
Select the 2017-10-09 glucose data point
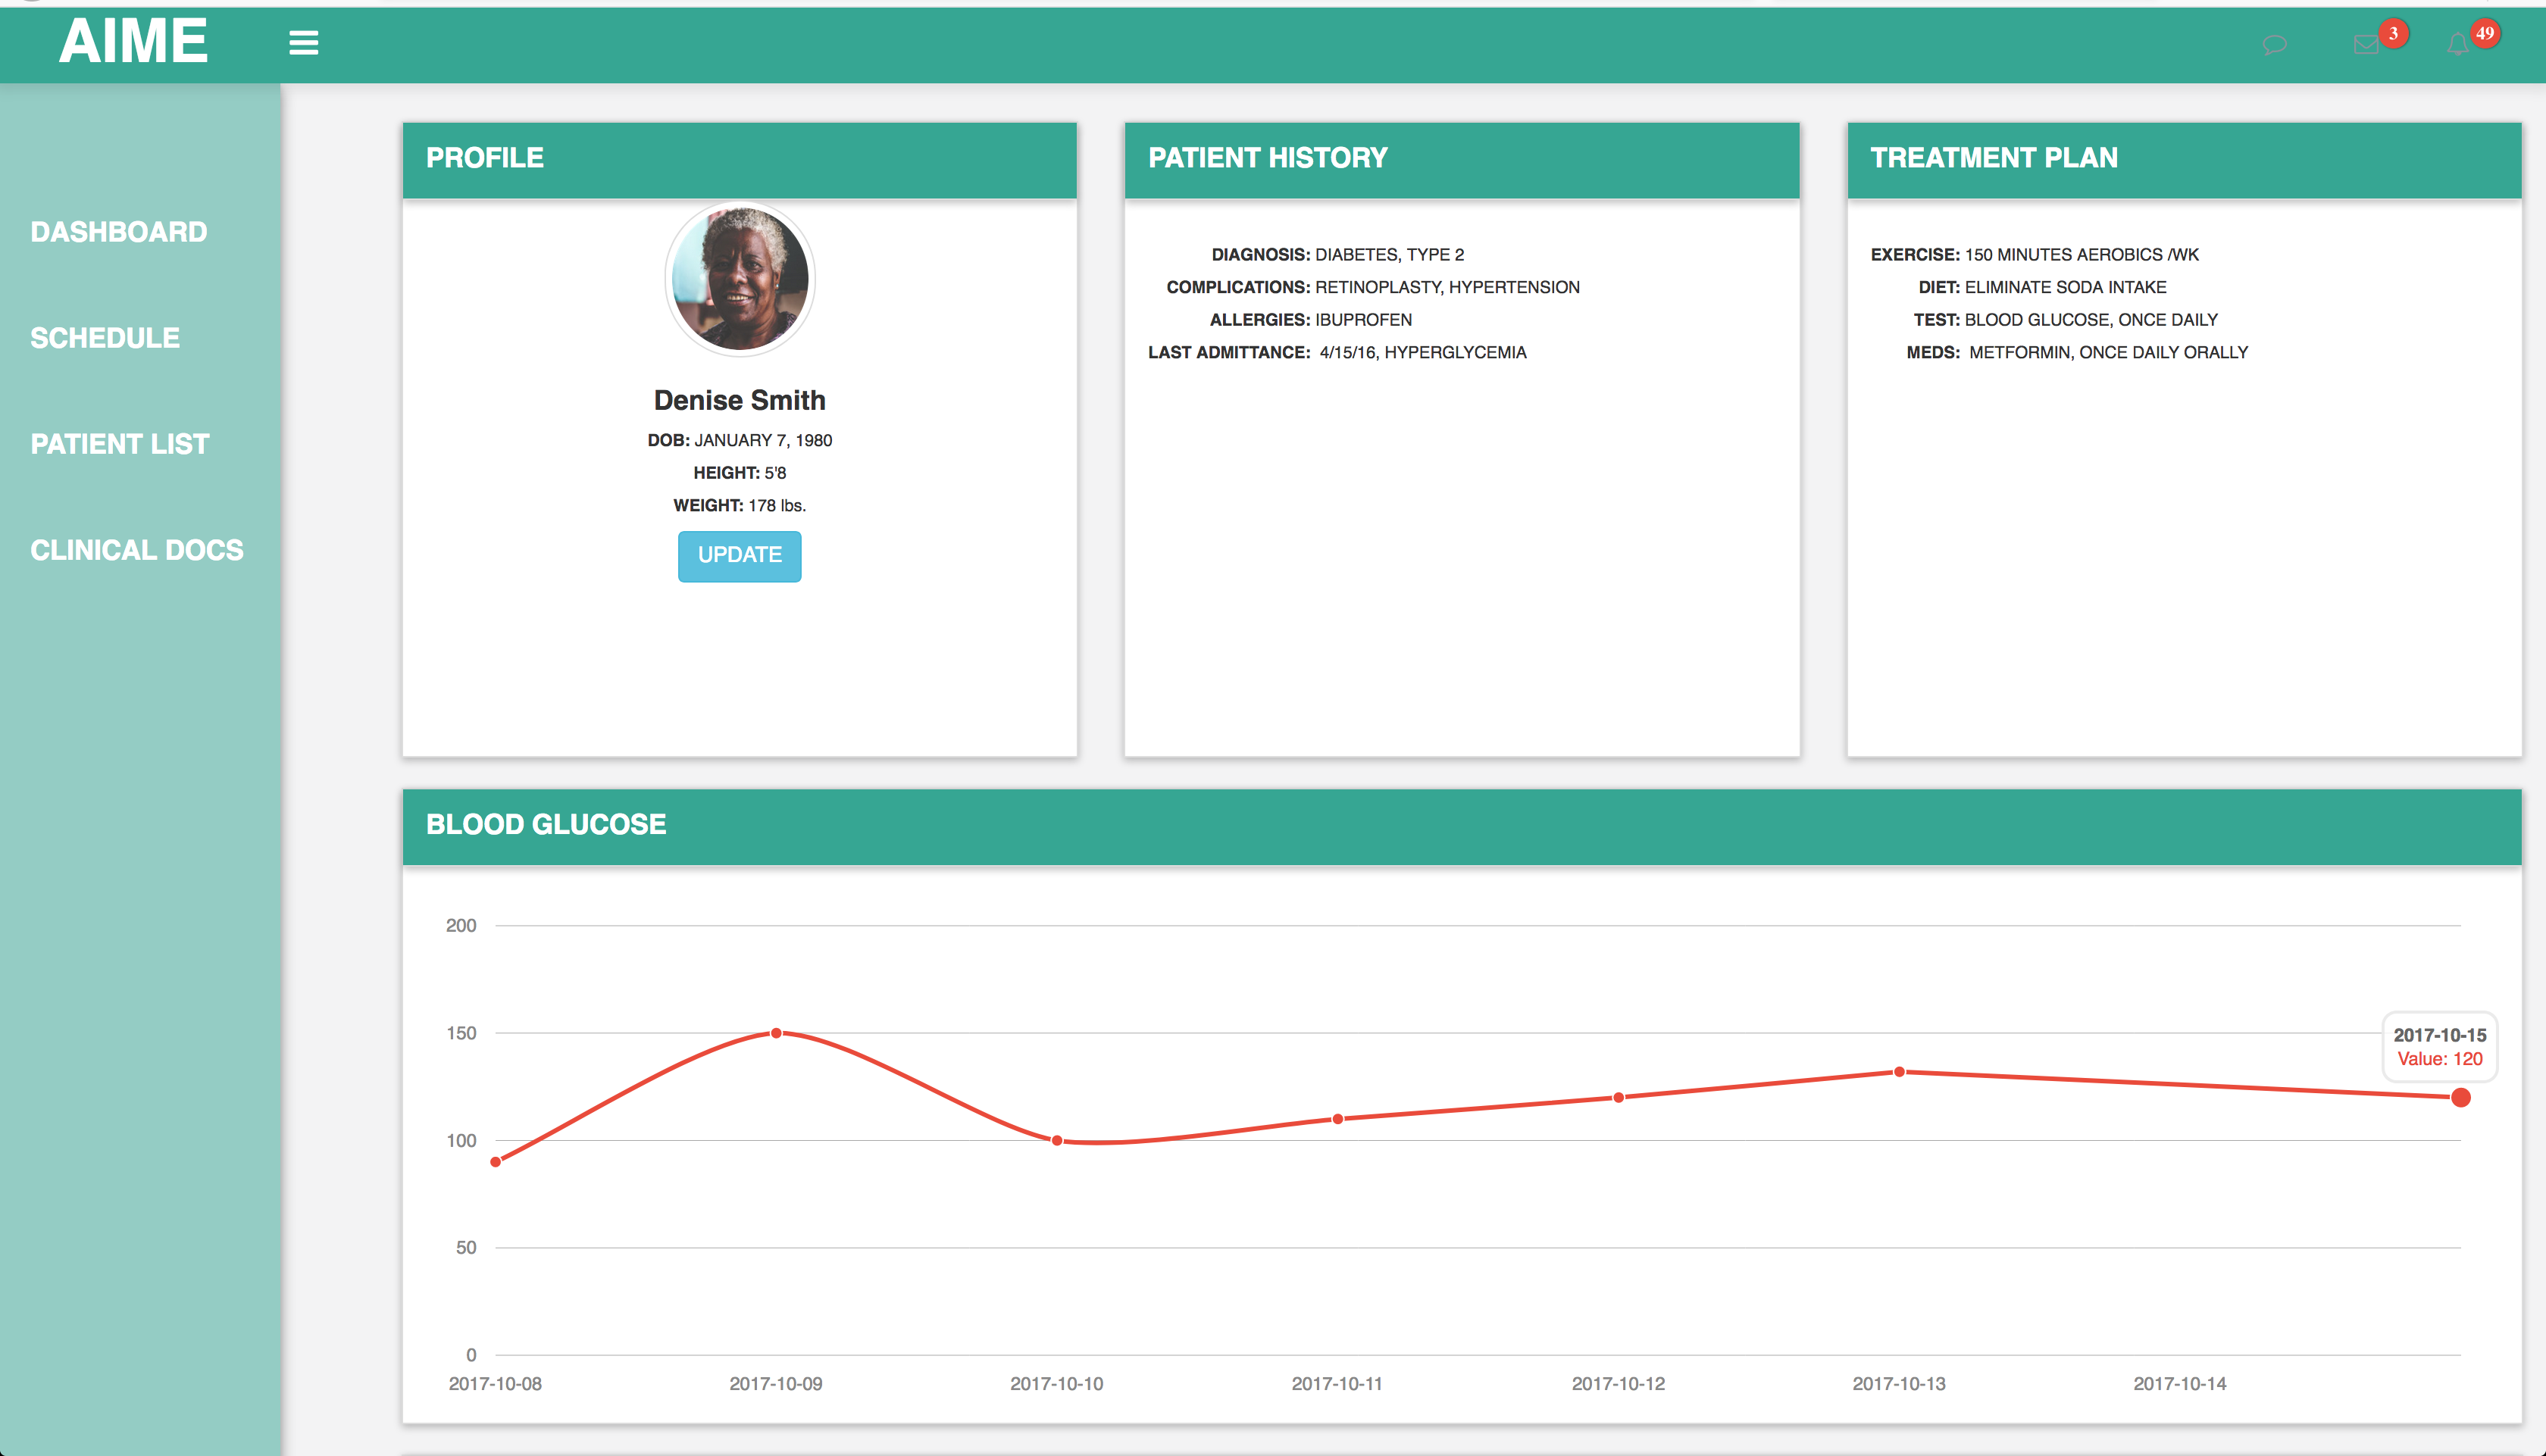(x=776, y=1033)
